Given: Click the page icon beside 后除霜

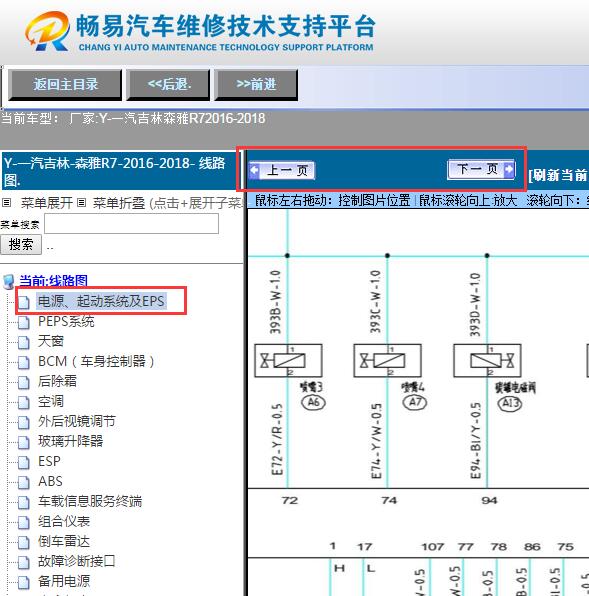Looking at the screenshot, I should pyautogui.click(x=24, y=382).
